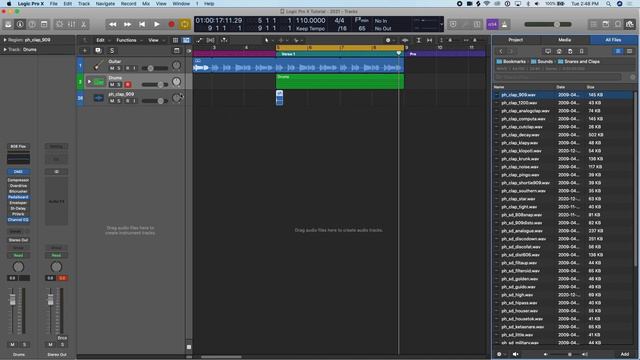640x360 pixels.
Task: Preview file with speaker button in browser
Action: (516, 354)
